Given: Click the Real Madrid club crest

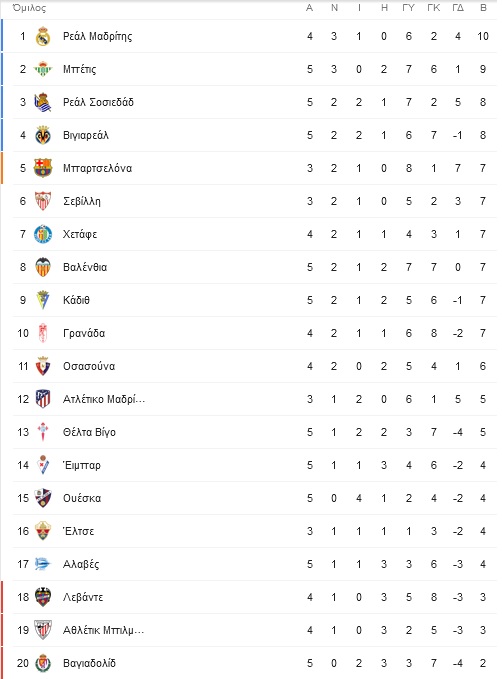Looking at the screenshot, I should (x=43, y=36).
